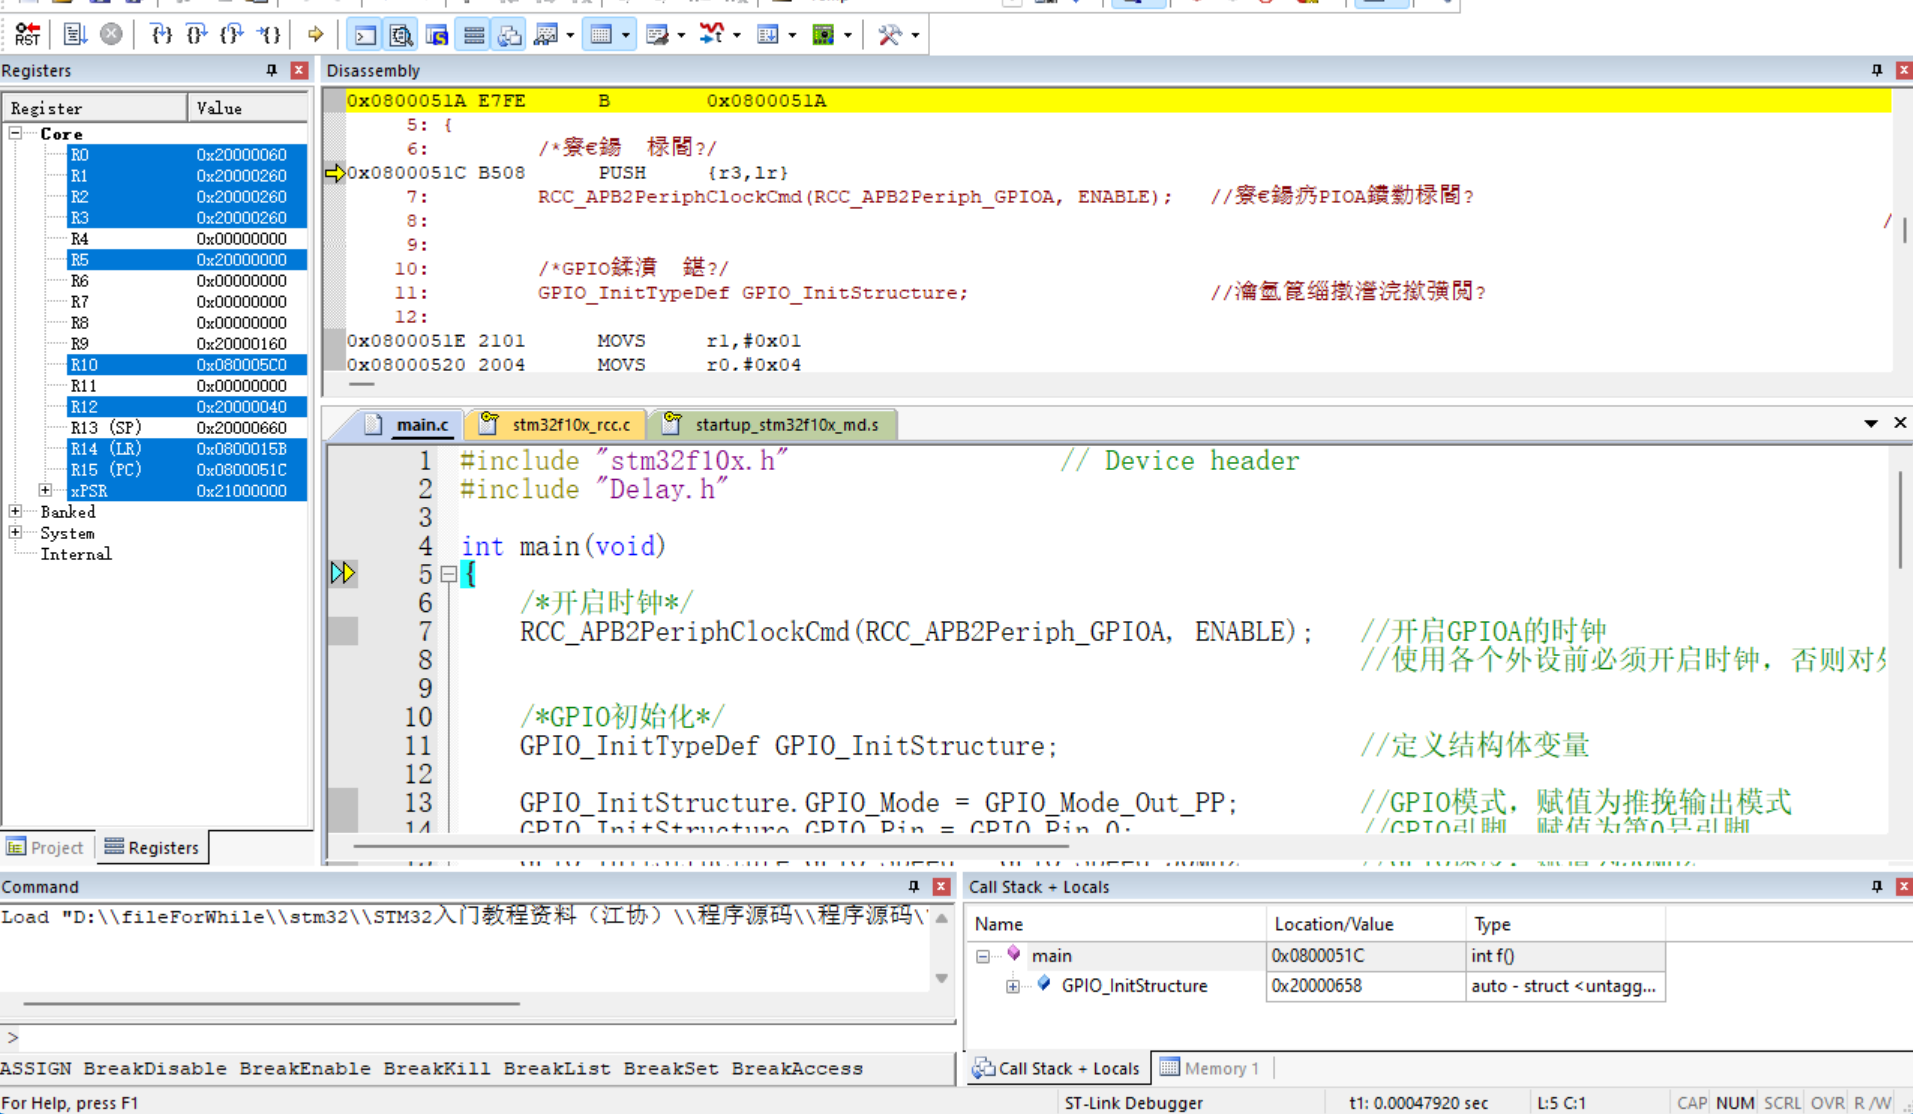Collapse code fold at line 5

pyautogui.click(x=449, y=574)
